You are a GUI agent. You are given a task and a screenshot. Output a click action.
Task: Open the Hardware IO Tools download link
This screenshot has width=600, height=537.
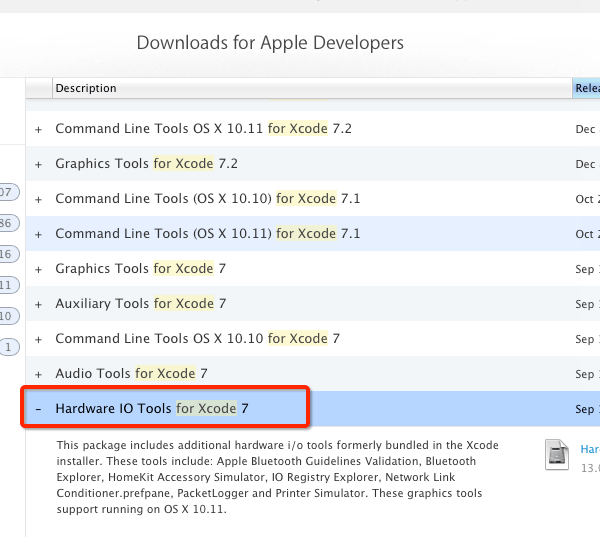tap(590, 449)
